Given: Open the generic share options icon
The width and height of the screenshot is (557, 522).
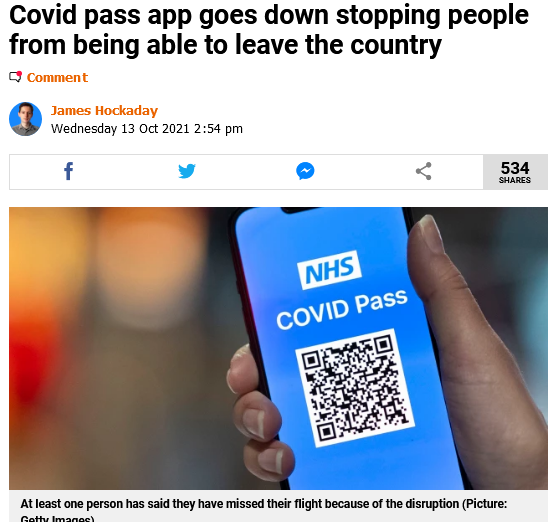Looking at the screenshot, I should (423, 171).
